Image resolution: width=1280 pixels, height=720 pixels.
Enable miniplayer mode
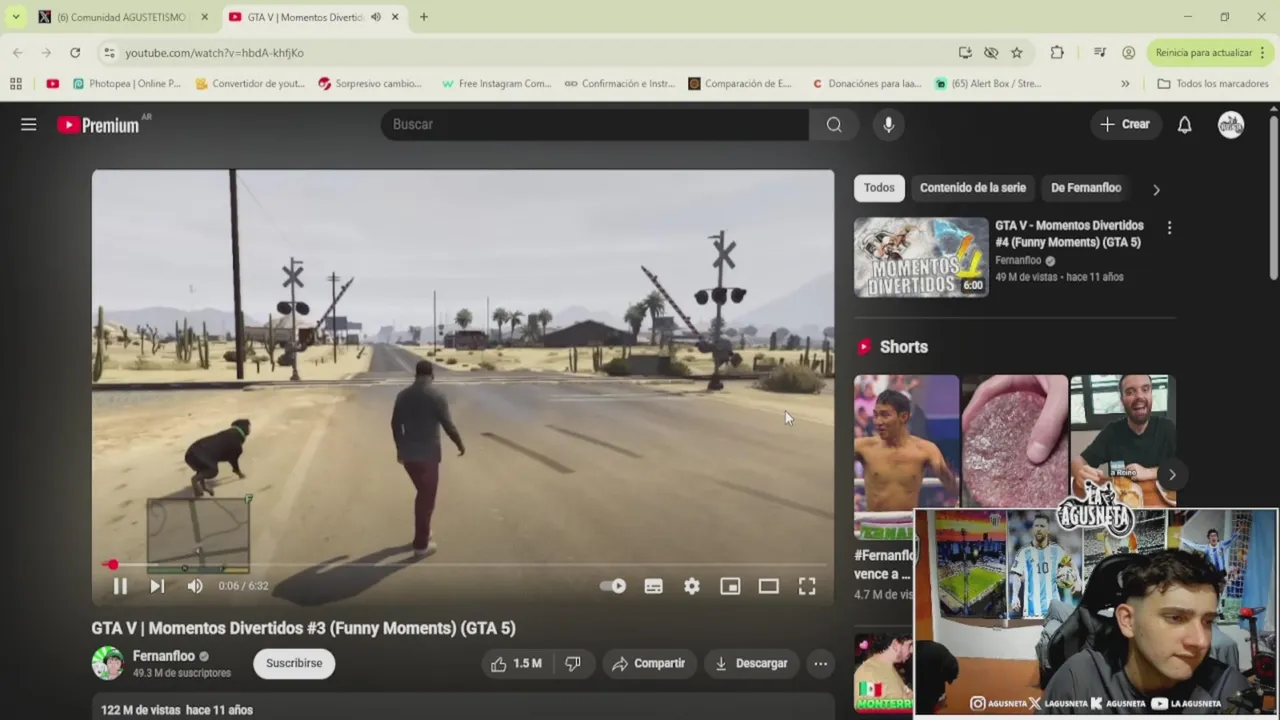(x=730, y=586)
